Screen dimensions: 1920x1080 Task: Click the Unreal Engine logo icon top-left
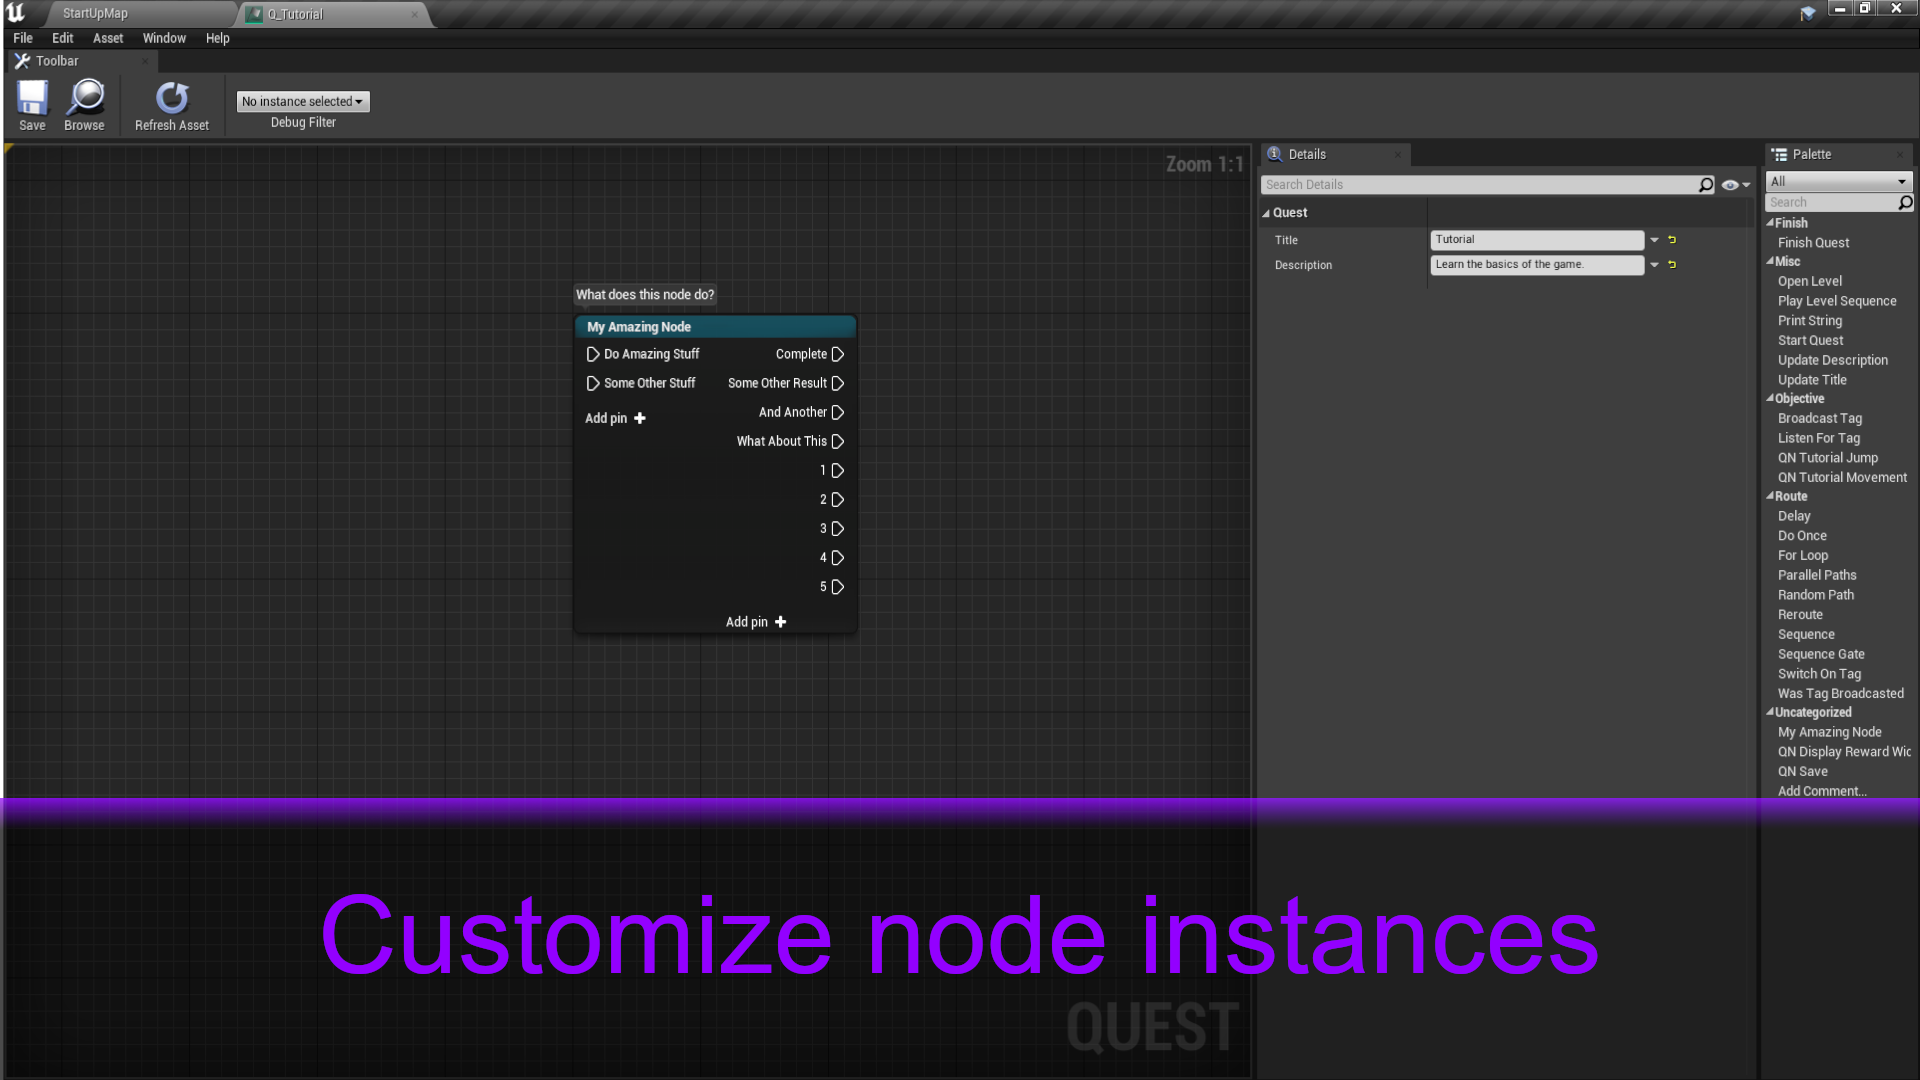coord(15,12)
